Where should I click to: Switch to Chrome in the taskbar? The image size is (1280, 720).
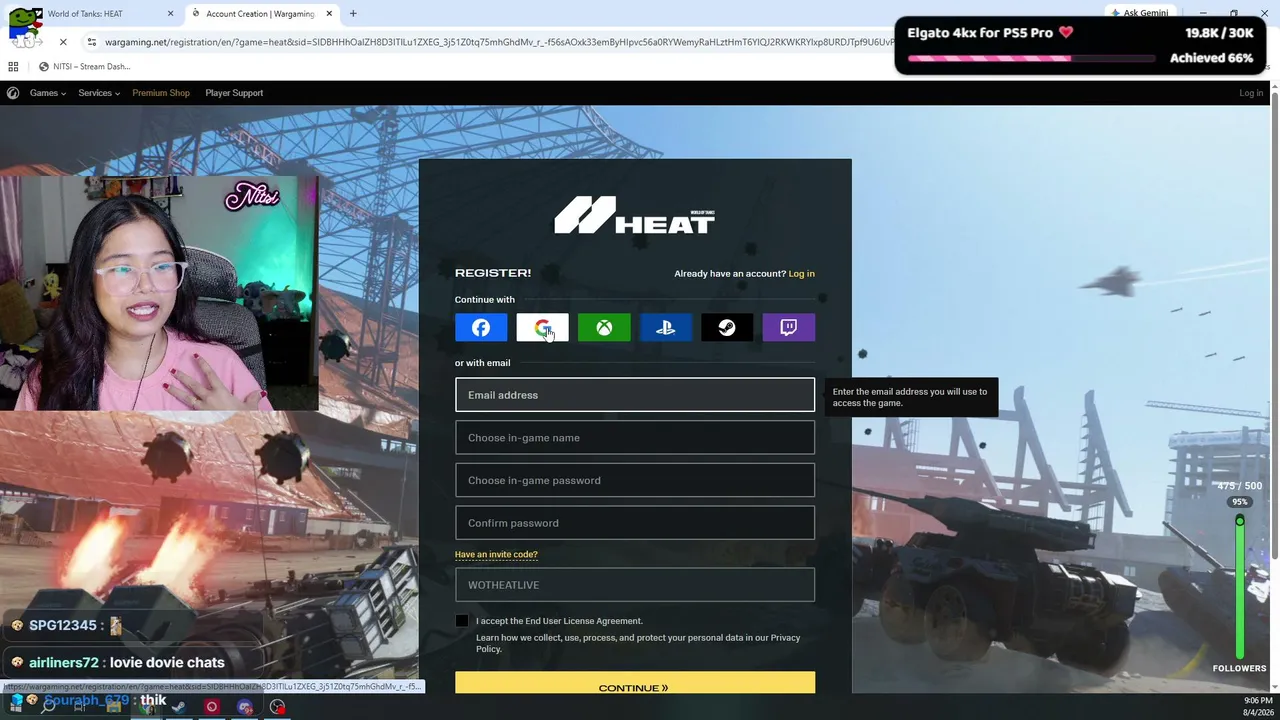coord(146,707)
